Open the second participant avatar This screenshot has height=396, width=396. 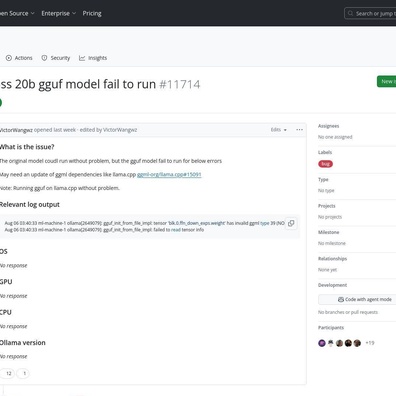tap(331, 343)
